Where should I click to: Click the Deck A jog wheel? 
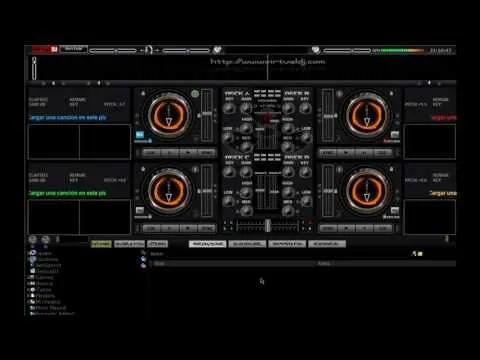tap(169, 115)
